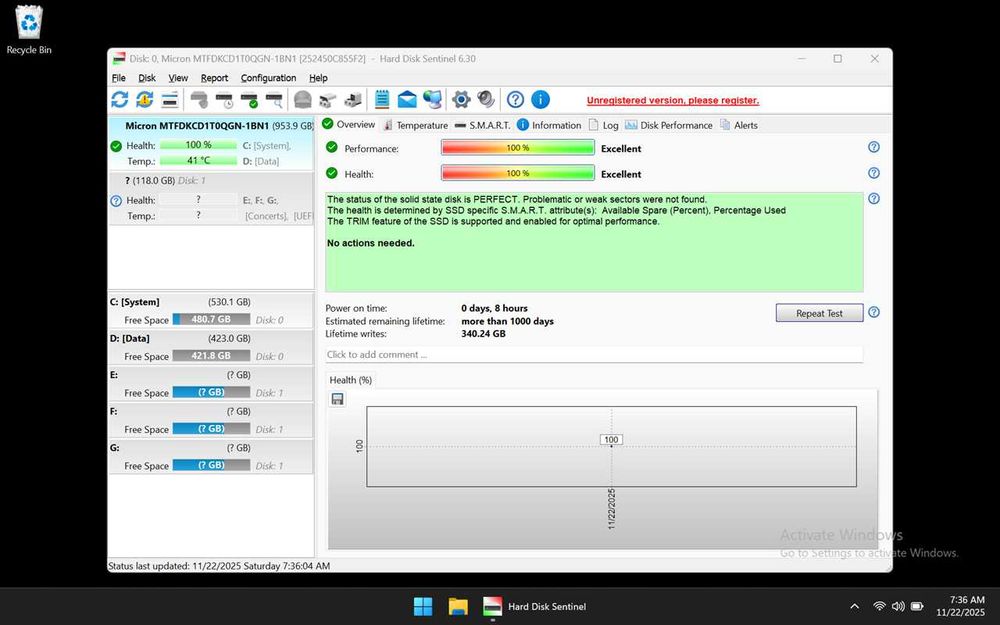Click the disk with clock toolbar icon
Viewport: 1000px width, 625px height.
224,99
